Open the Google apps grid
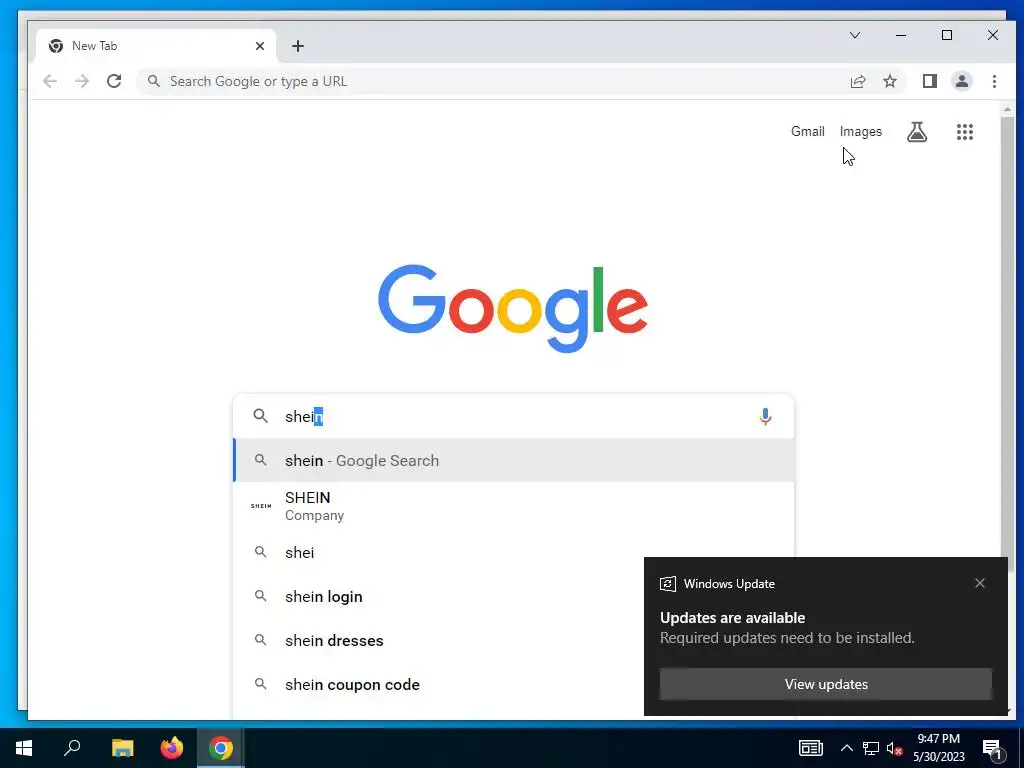The image size is (1024, 768). (965, 132)
